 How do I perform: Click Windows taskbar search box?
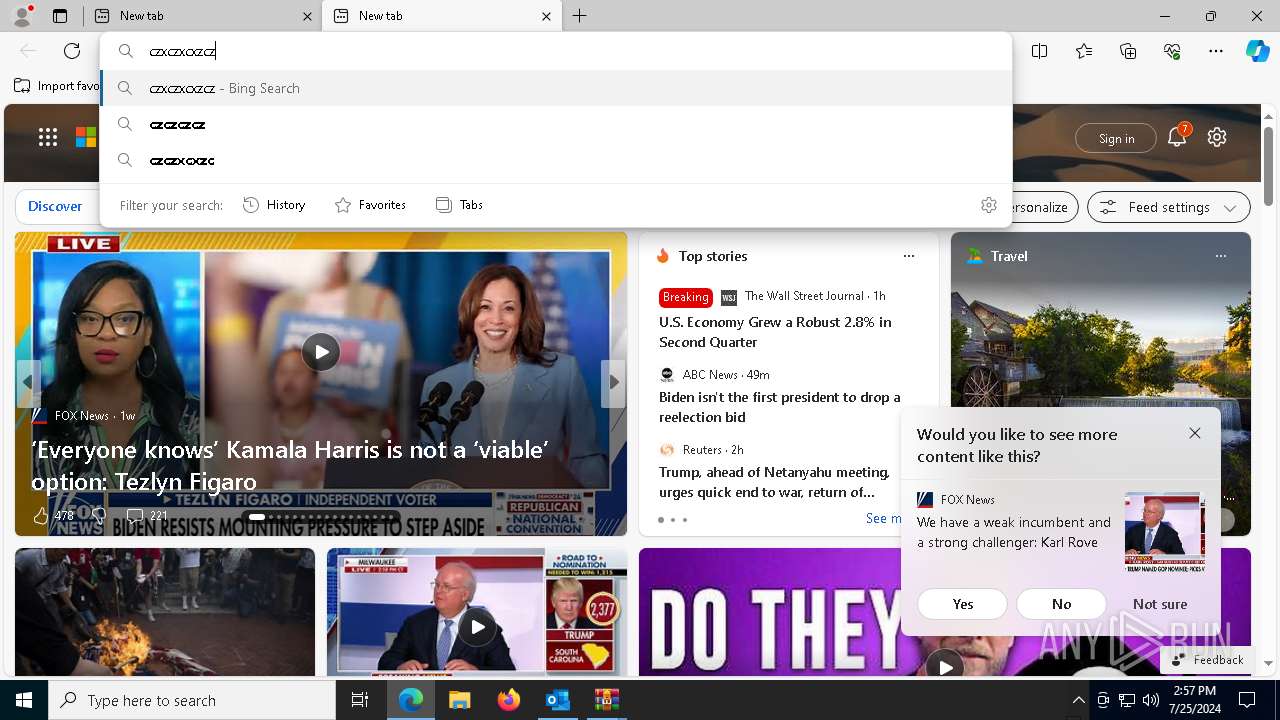[192, 700]
